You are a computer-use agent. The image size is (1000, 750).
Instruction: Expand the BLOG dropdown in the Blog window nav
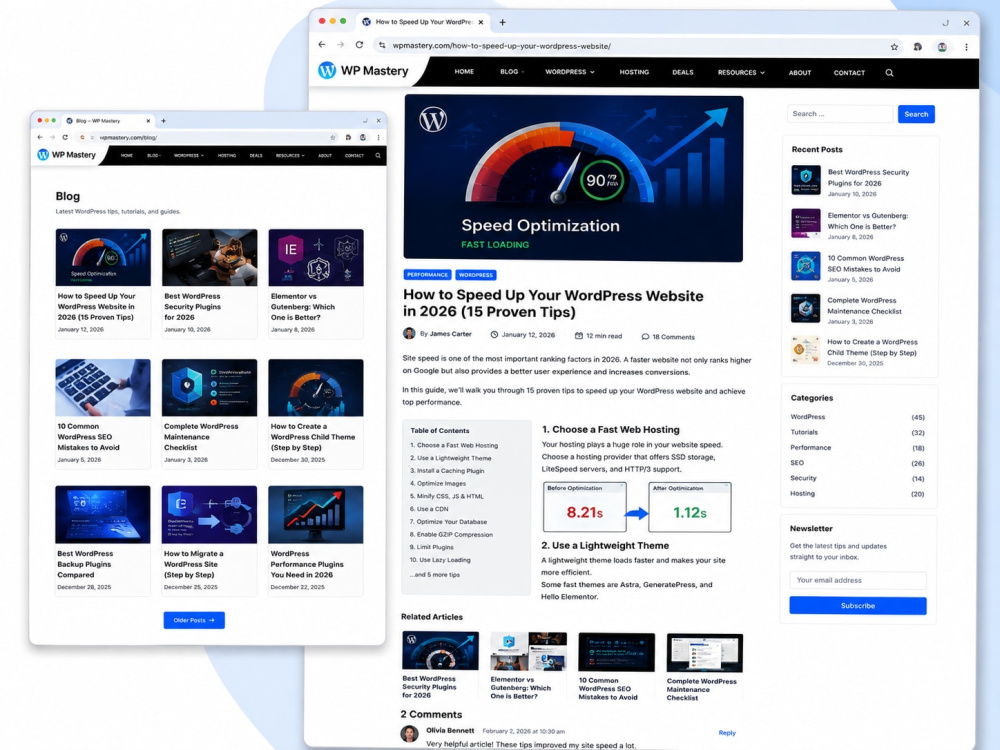154,156
